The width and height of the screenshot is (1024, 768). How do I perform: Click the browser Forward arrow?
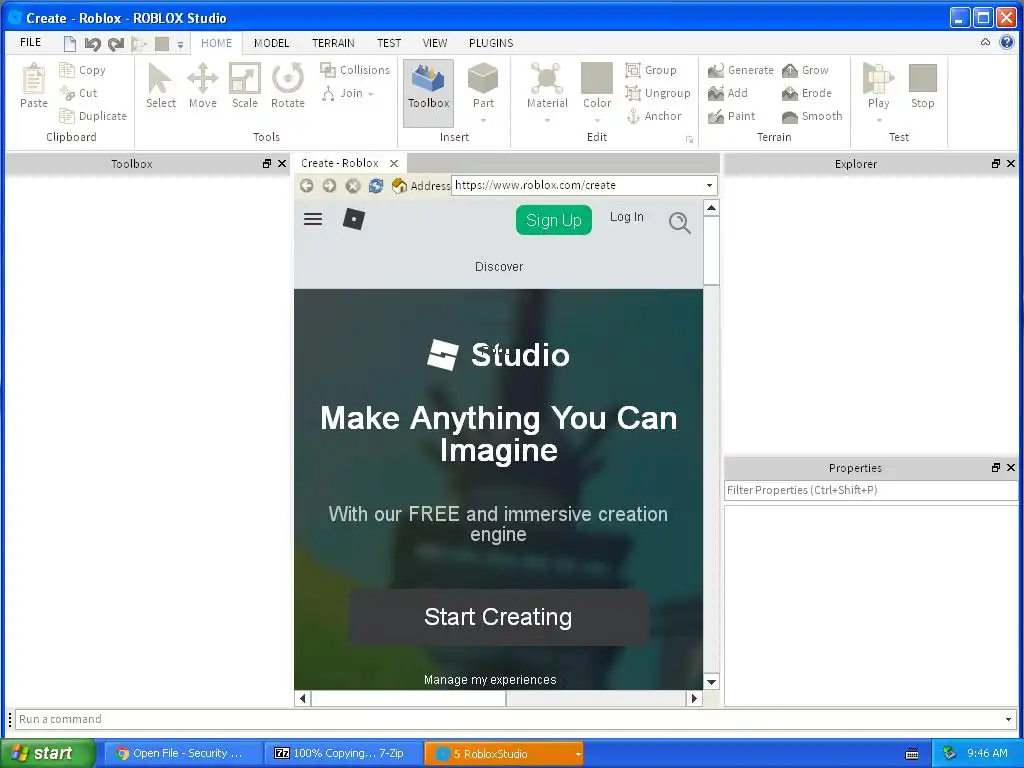[x=329, y=185]
